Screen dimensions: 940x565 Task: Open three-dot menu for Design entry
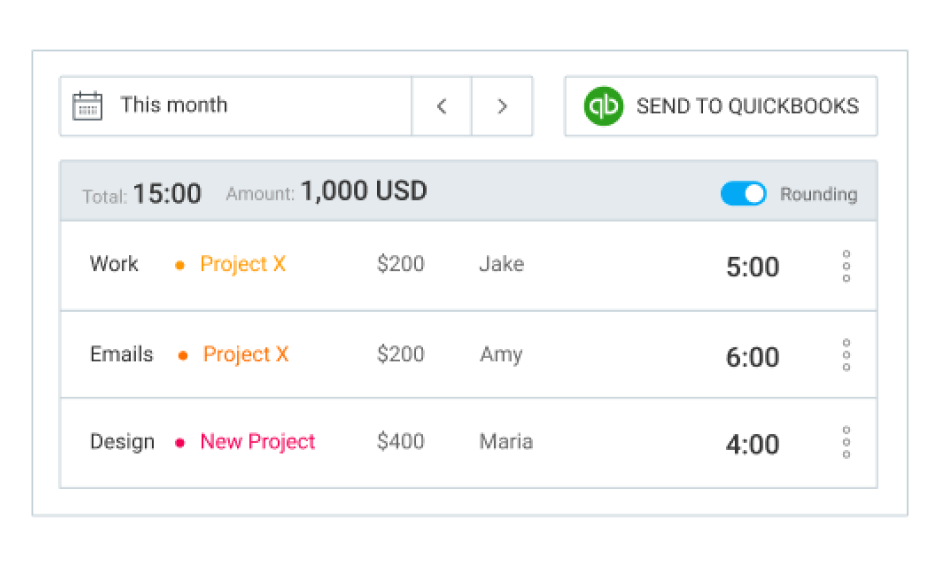click(846, 442)
